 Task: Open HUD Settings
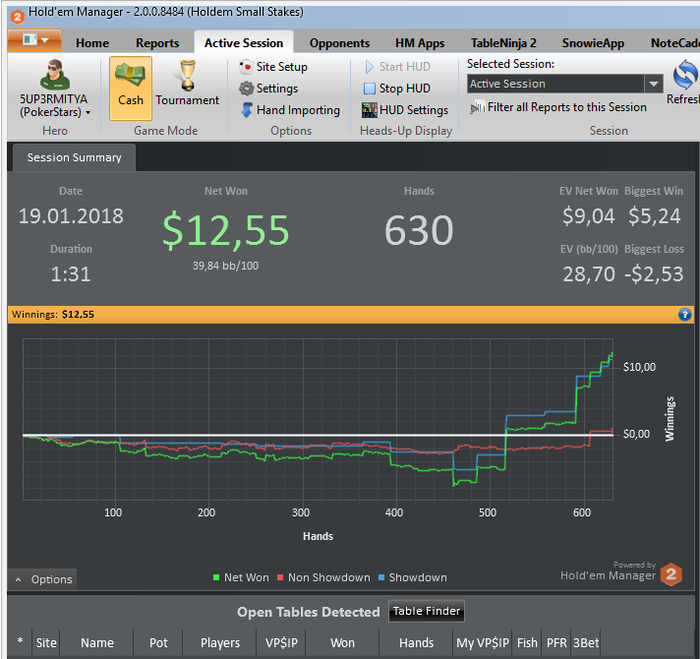pos(405,110)
